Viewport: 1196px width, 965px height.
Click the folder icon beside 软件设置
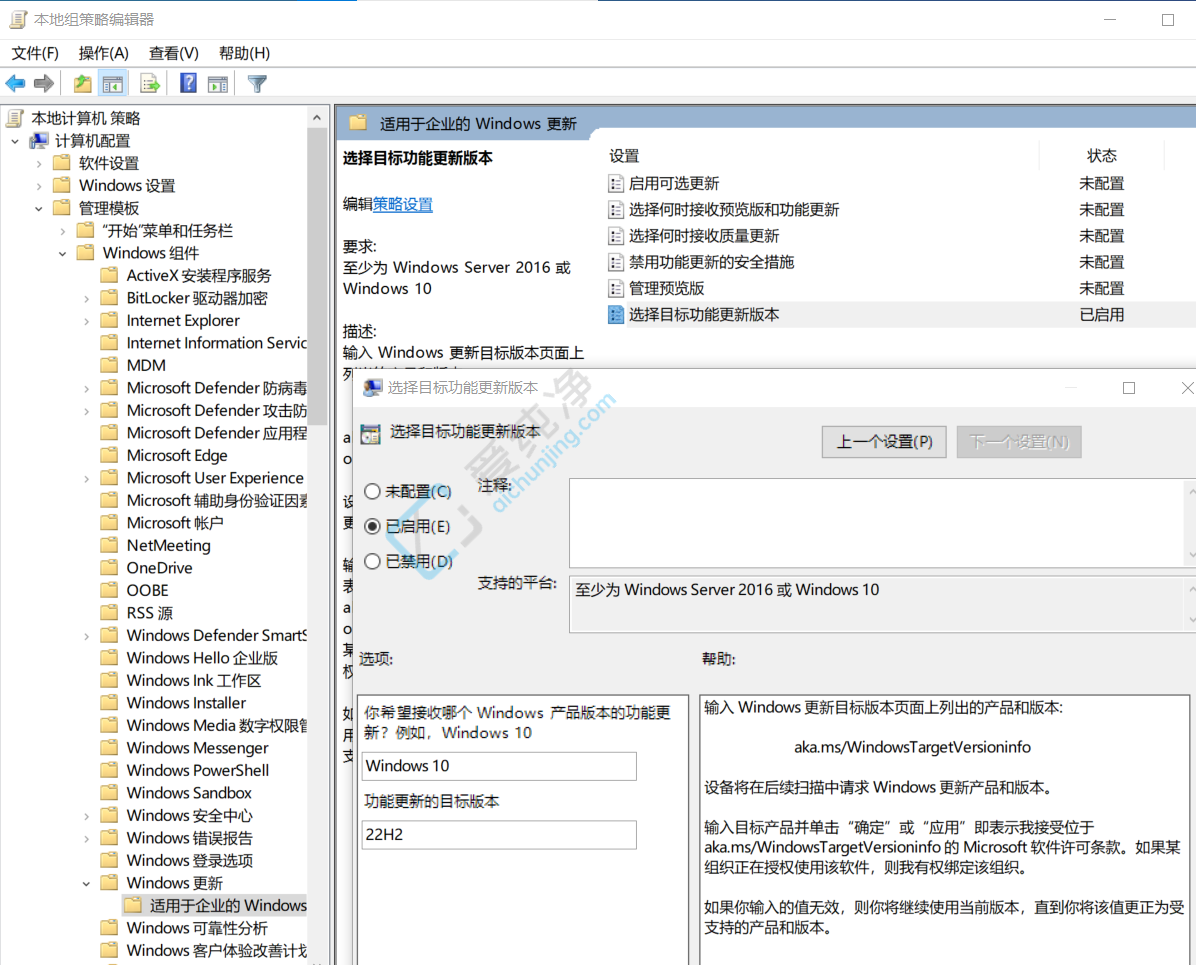pos(63,163)
